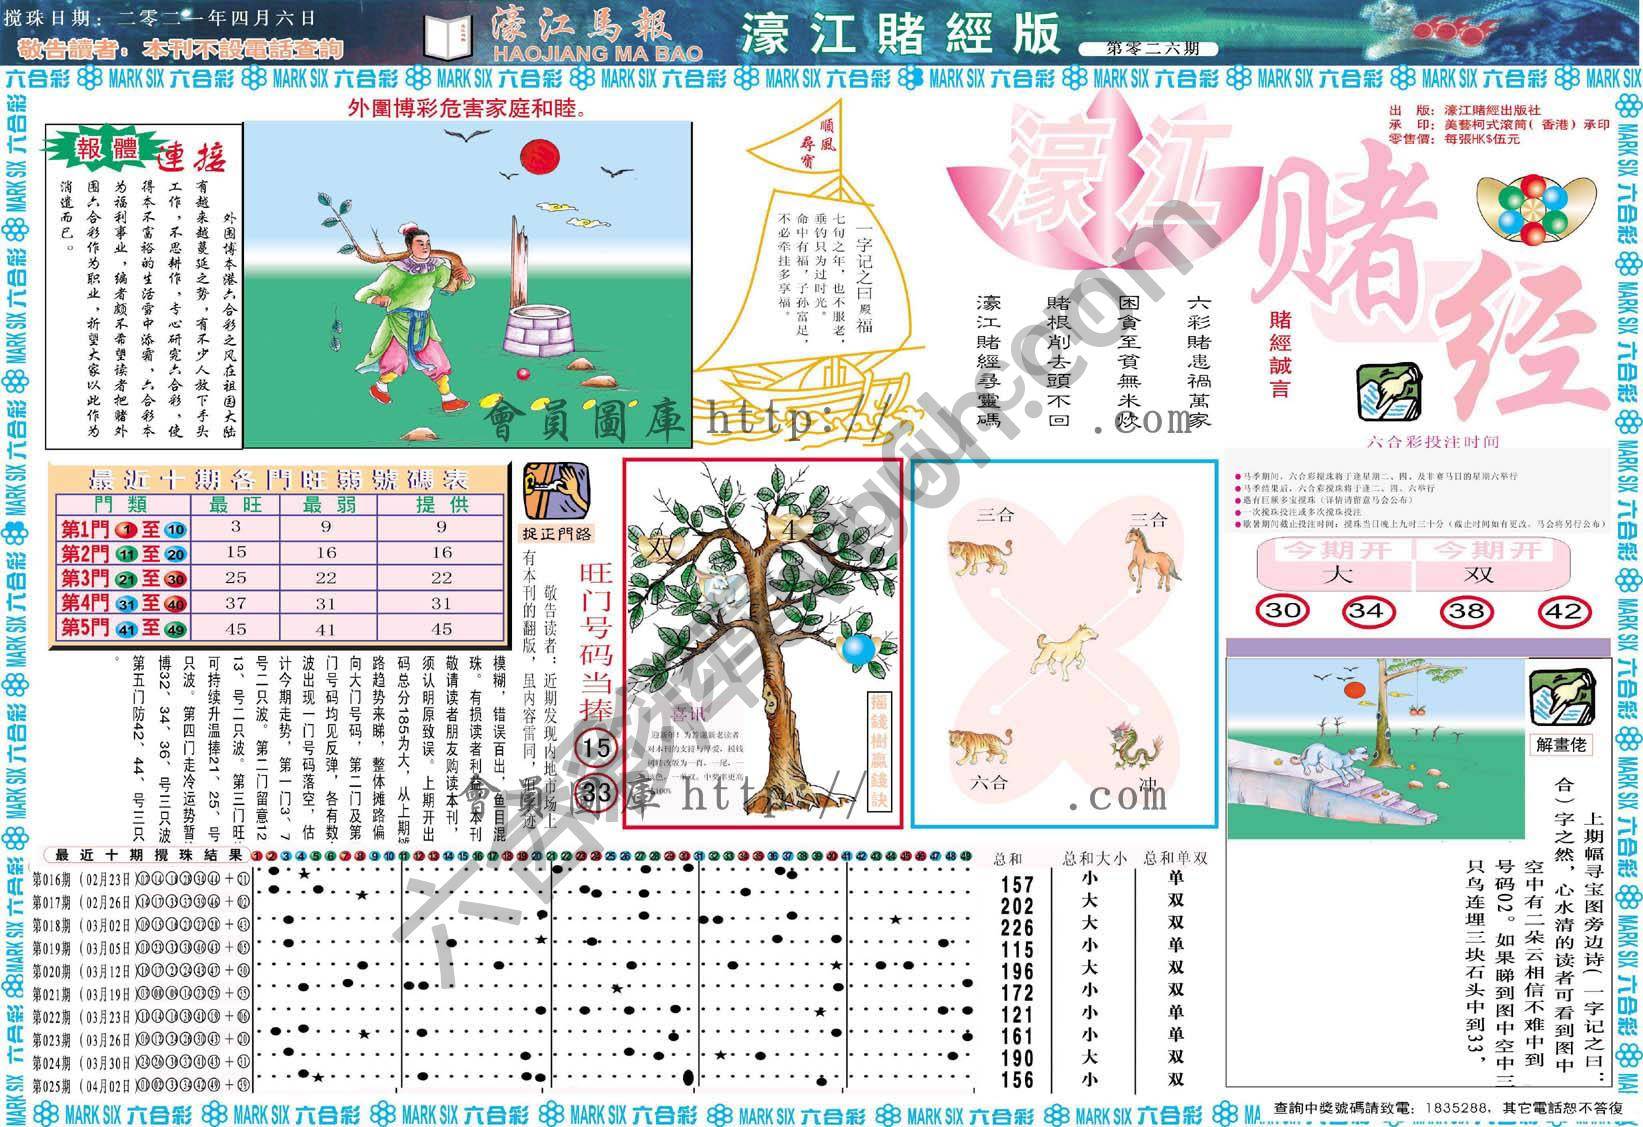Click the 第1門 row label

123,529
